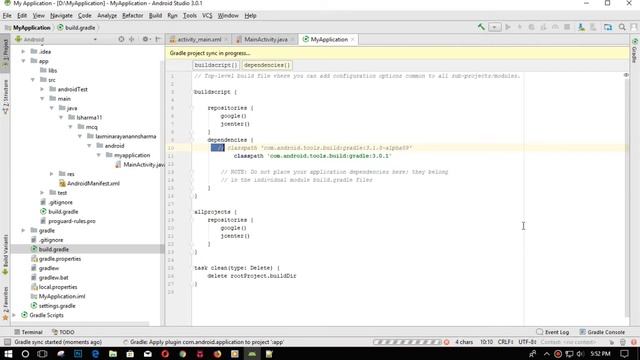Click MyApplication breadcrumb in navigation bar

point(28,28)
